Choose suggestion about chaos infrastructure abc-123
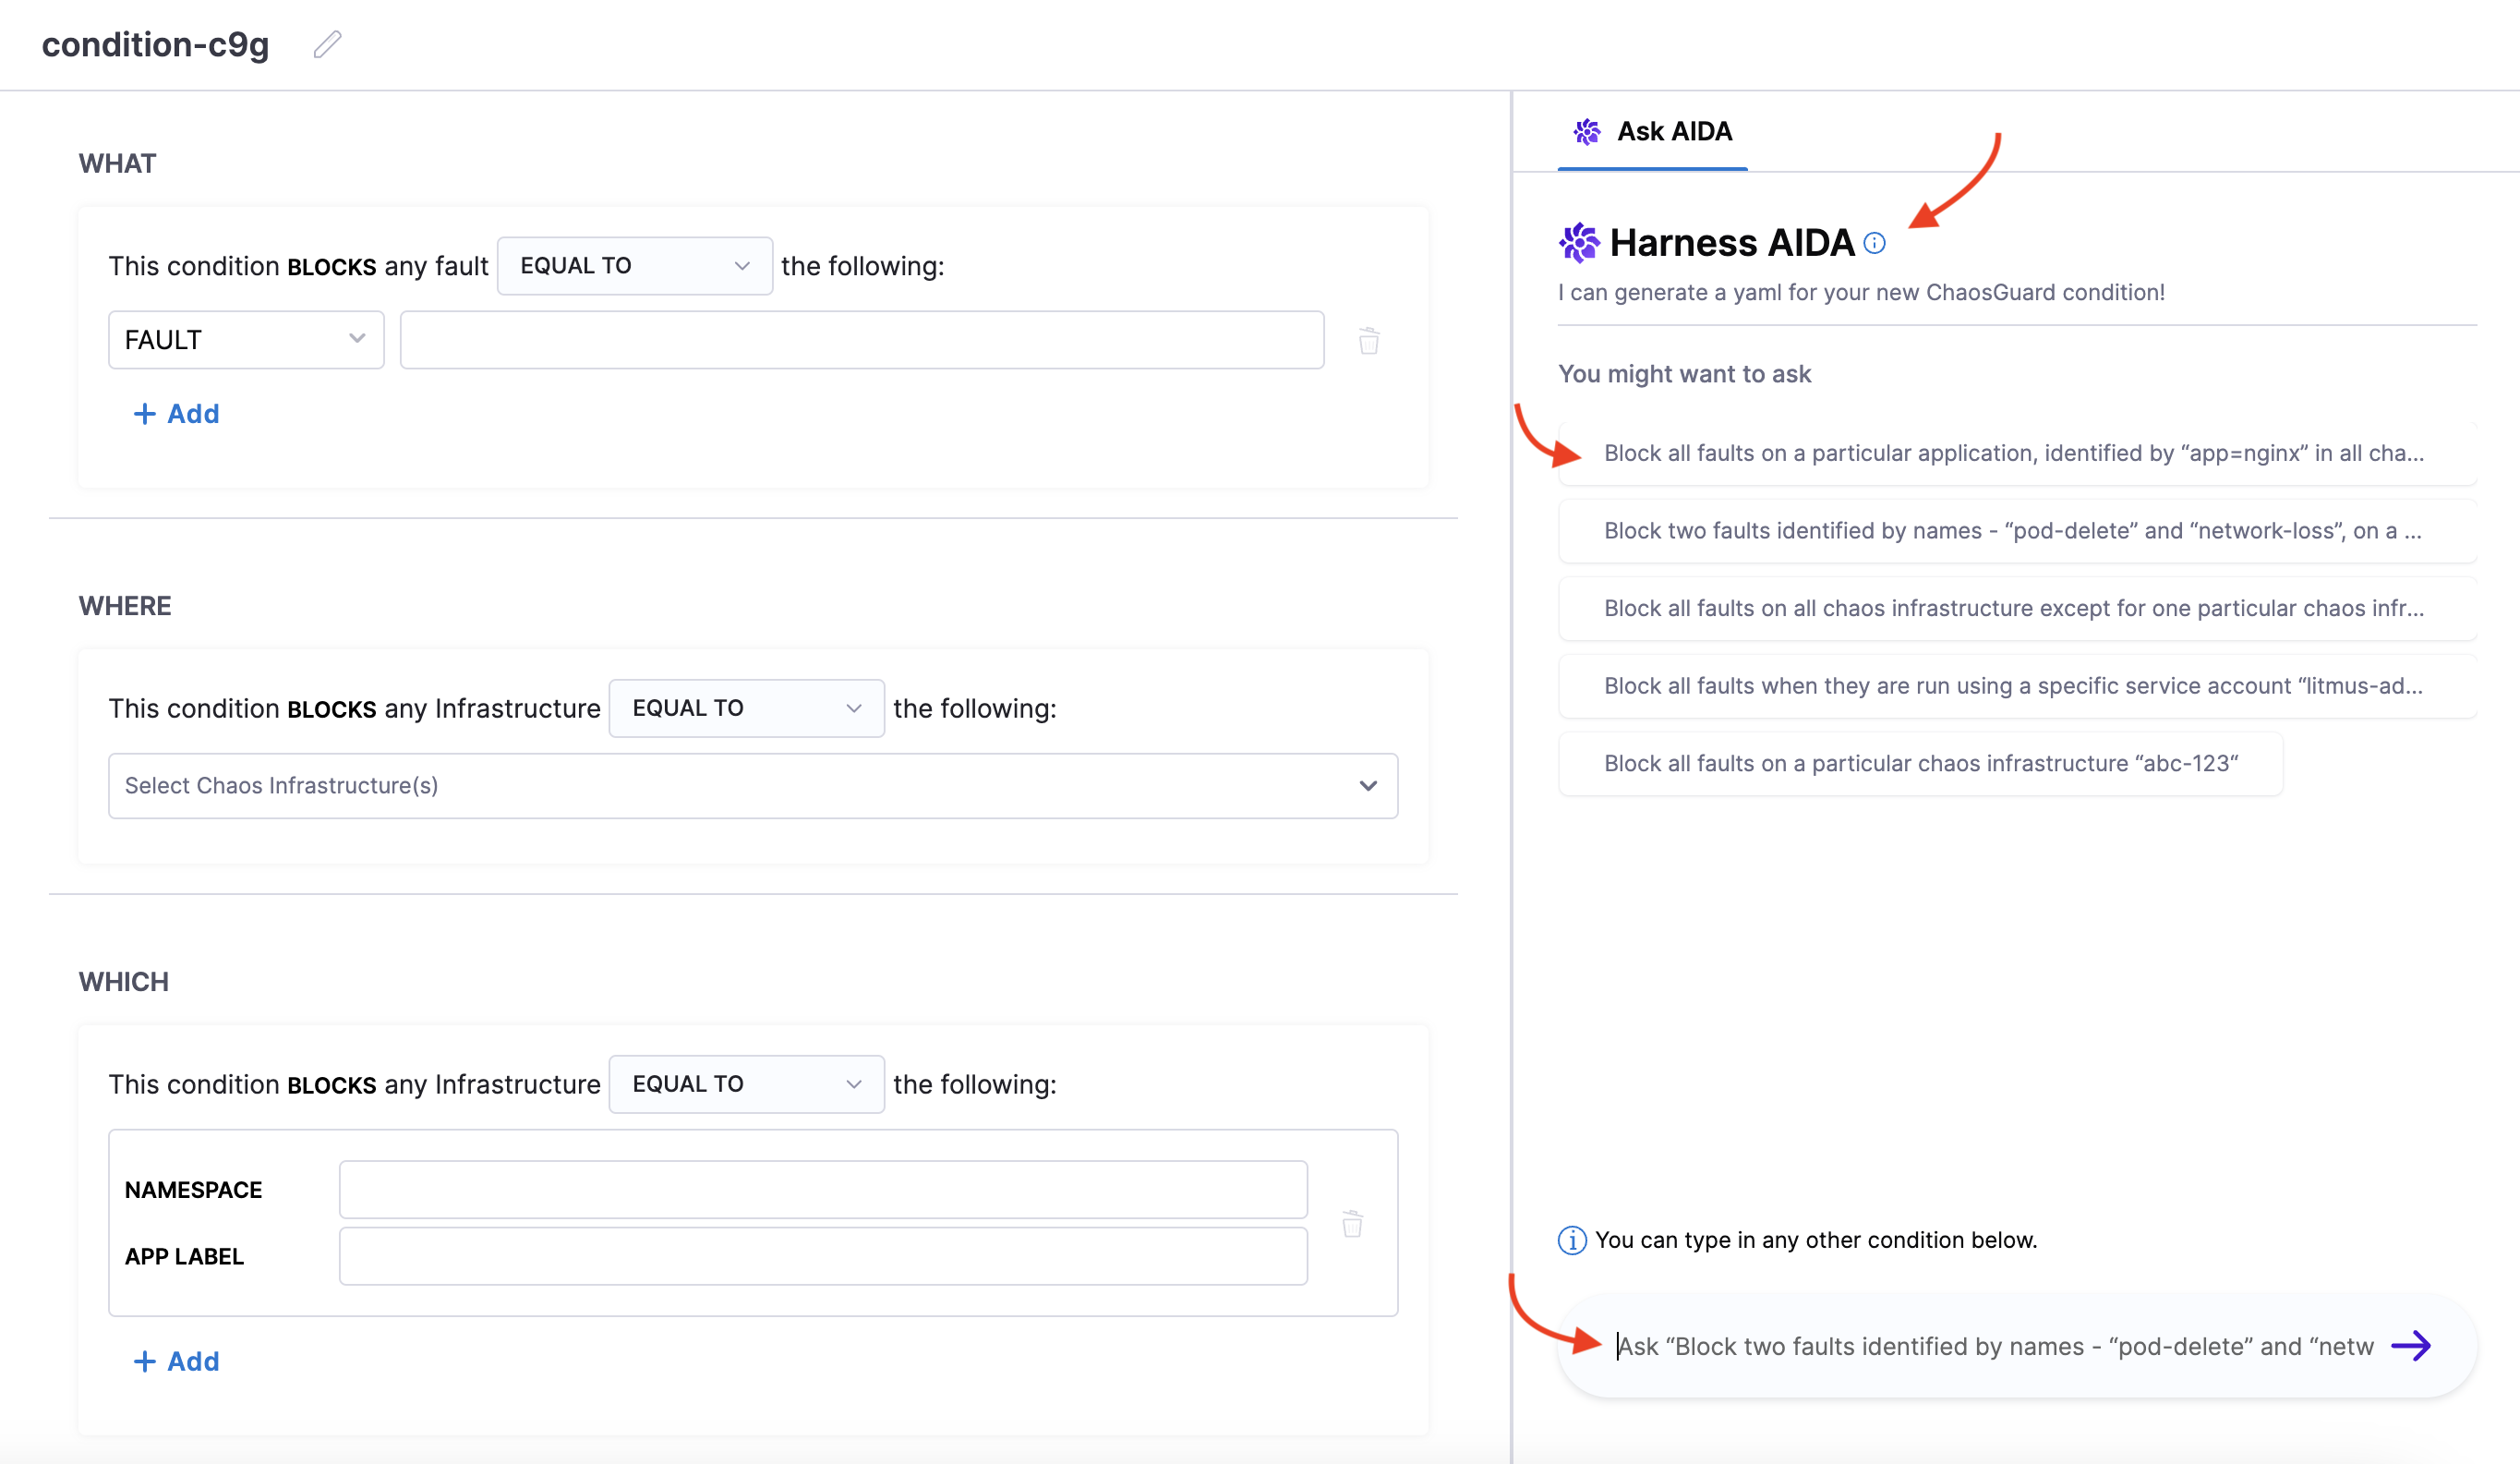 (x=1920, y=764)
